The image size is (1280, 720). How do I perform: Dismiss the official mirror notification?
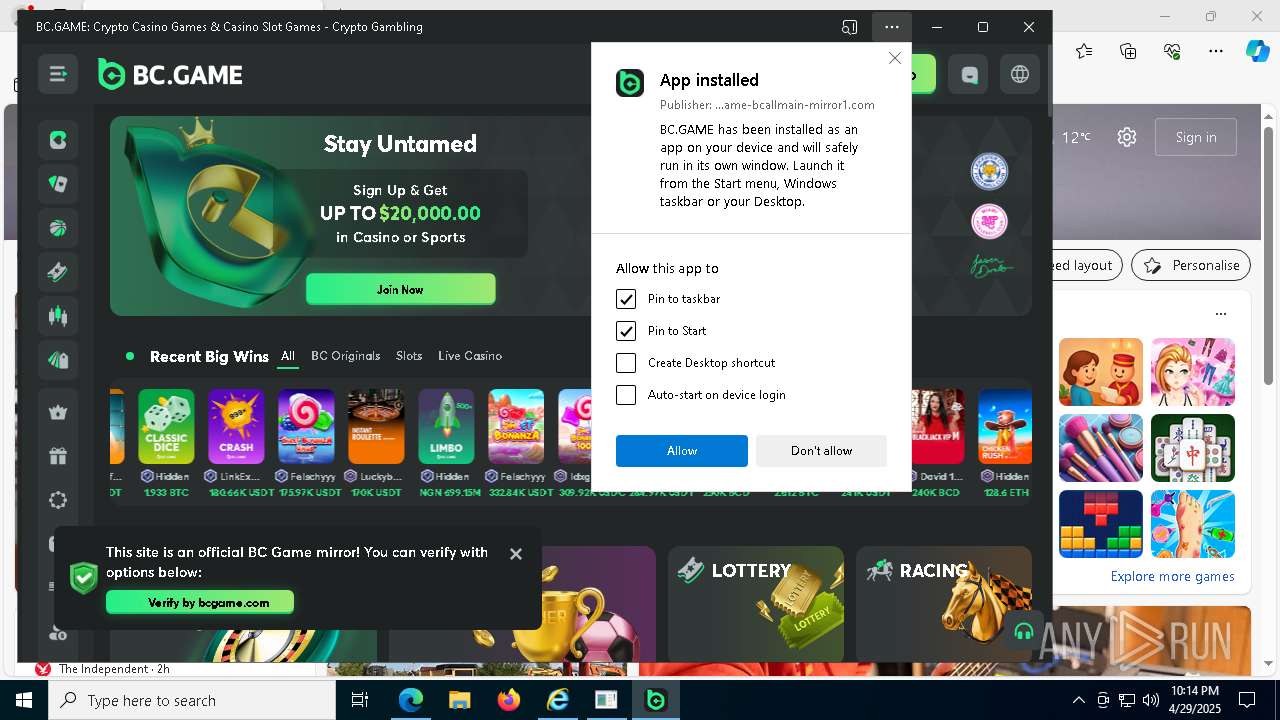click(x=516, y=553)
